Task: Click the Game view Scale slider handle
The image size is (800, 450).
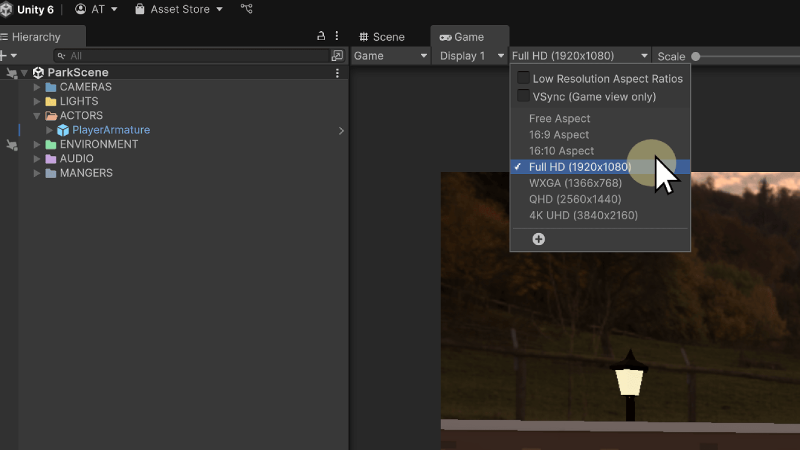Action: tap(696, 56)
